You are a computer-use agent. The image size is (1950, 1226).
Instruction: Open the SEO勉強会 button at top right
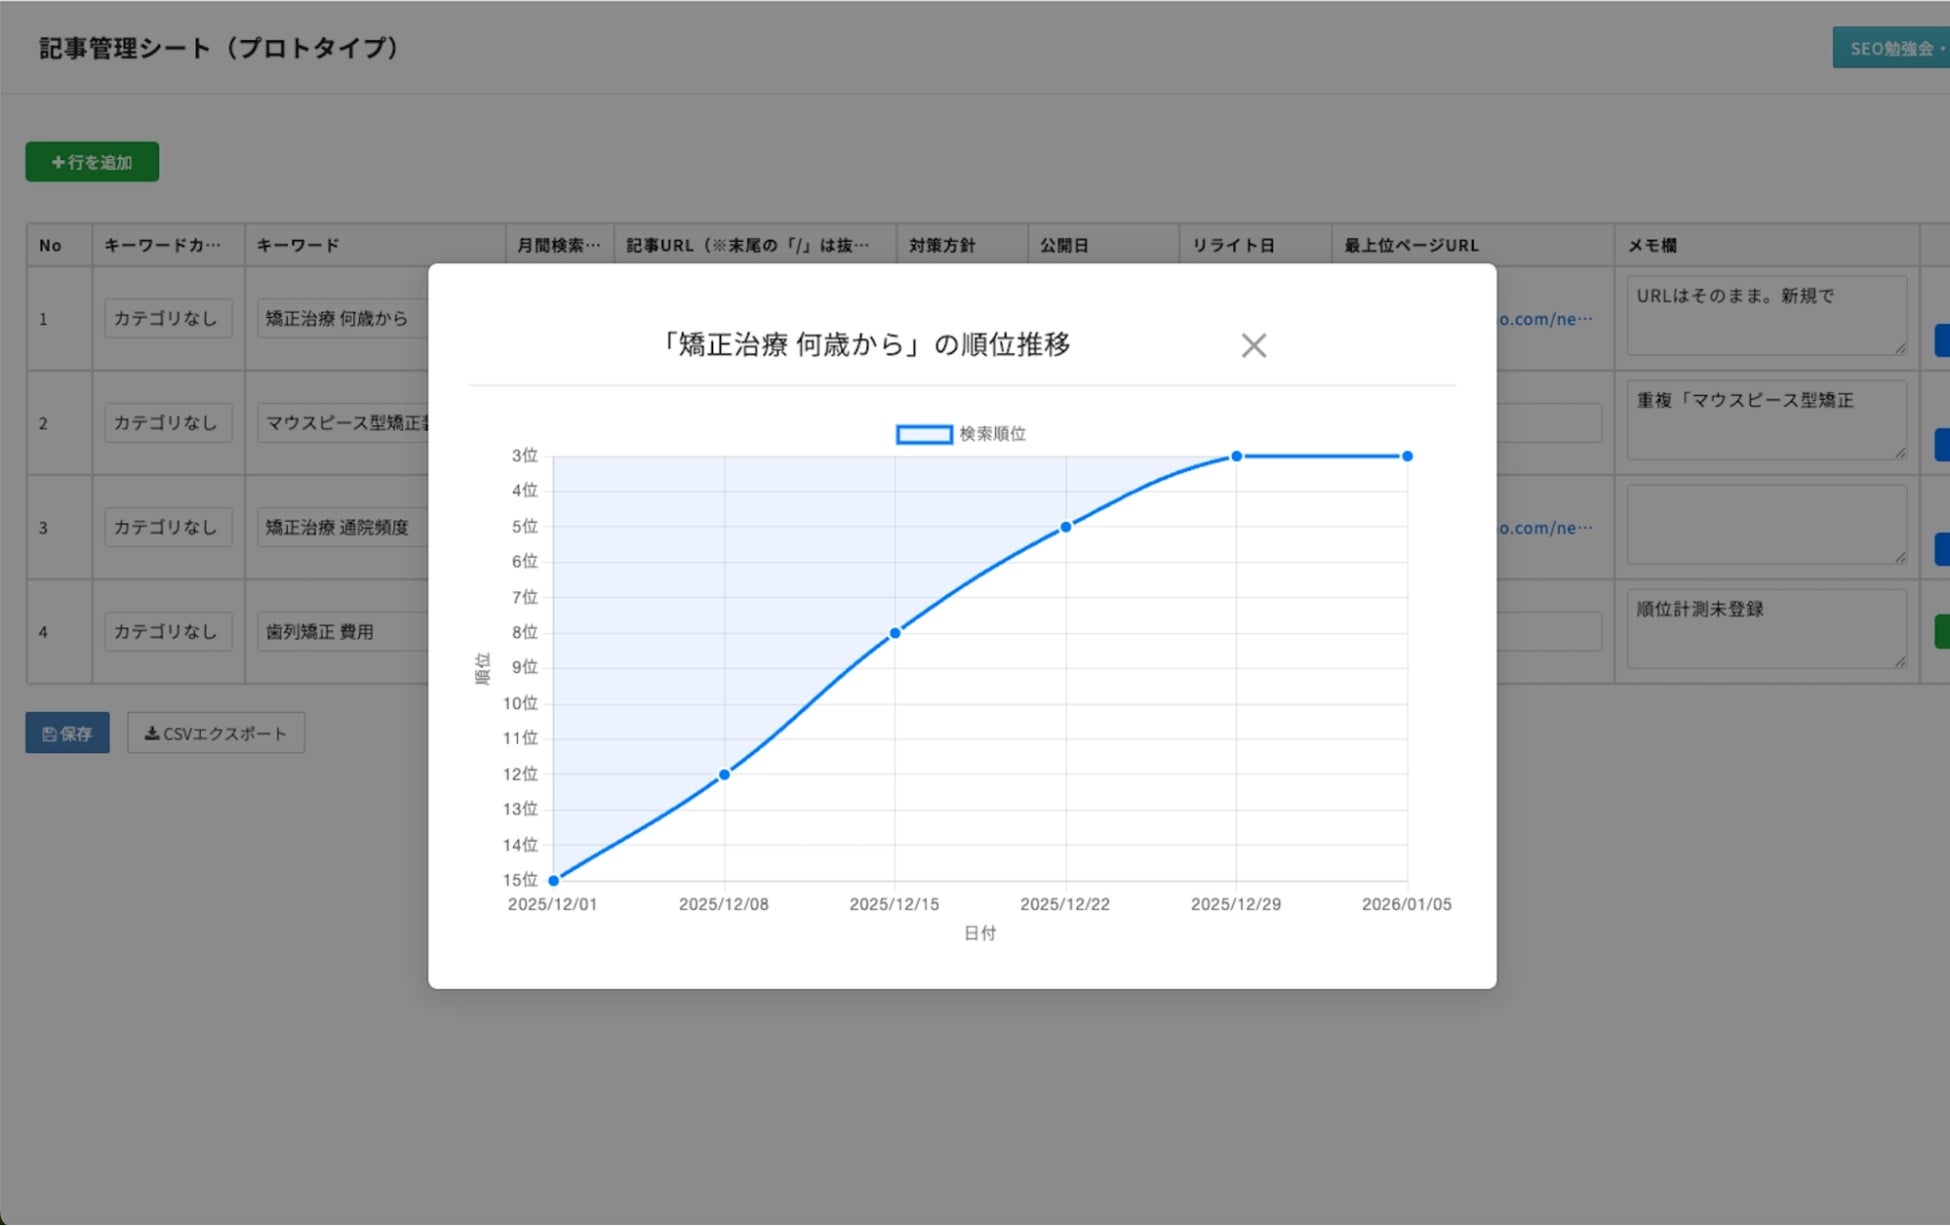(x=1890, y=48)
